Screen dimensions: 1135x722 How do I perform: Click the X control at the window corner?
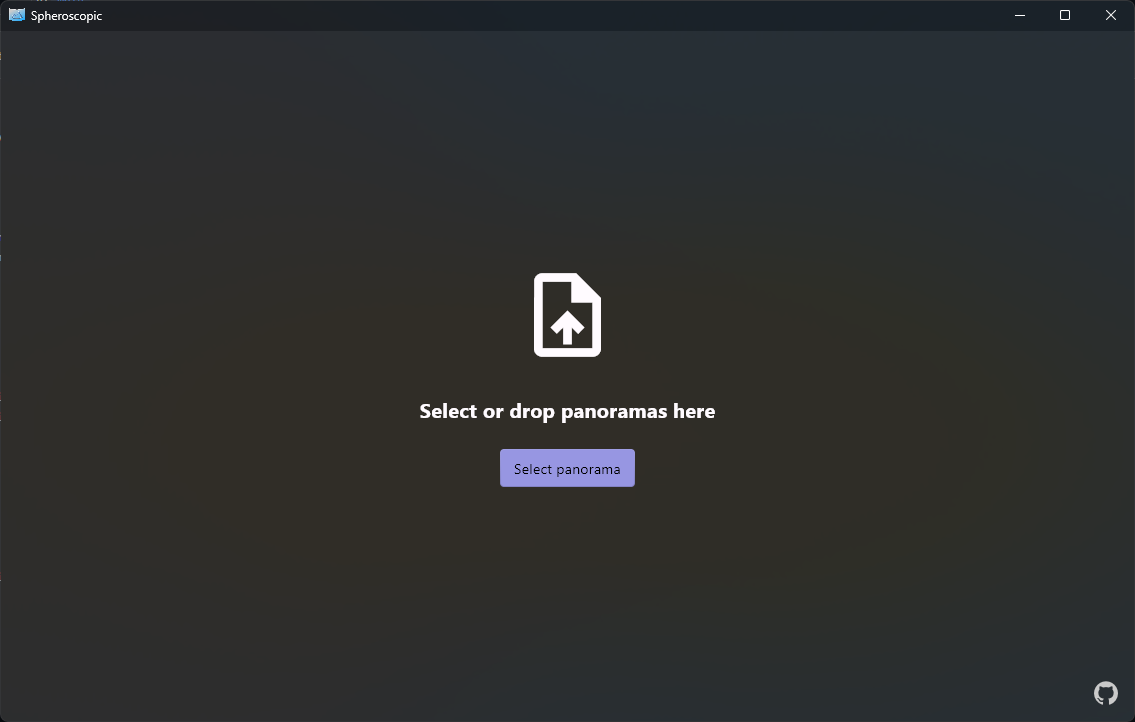pos(1111,15)
